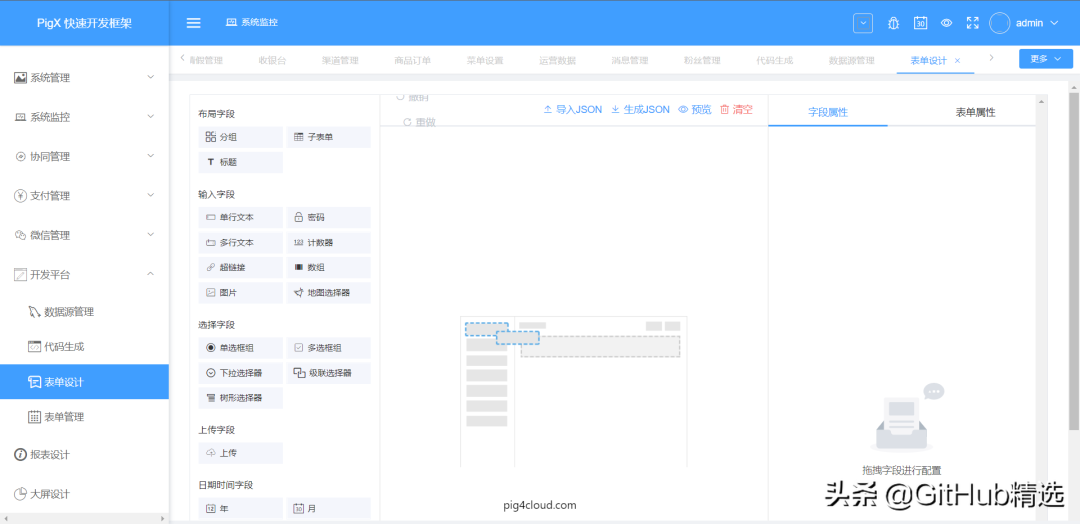Select the 计数器 input field

click(329, 243)
